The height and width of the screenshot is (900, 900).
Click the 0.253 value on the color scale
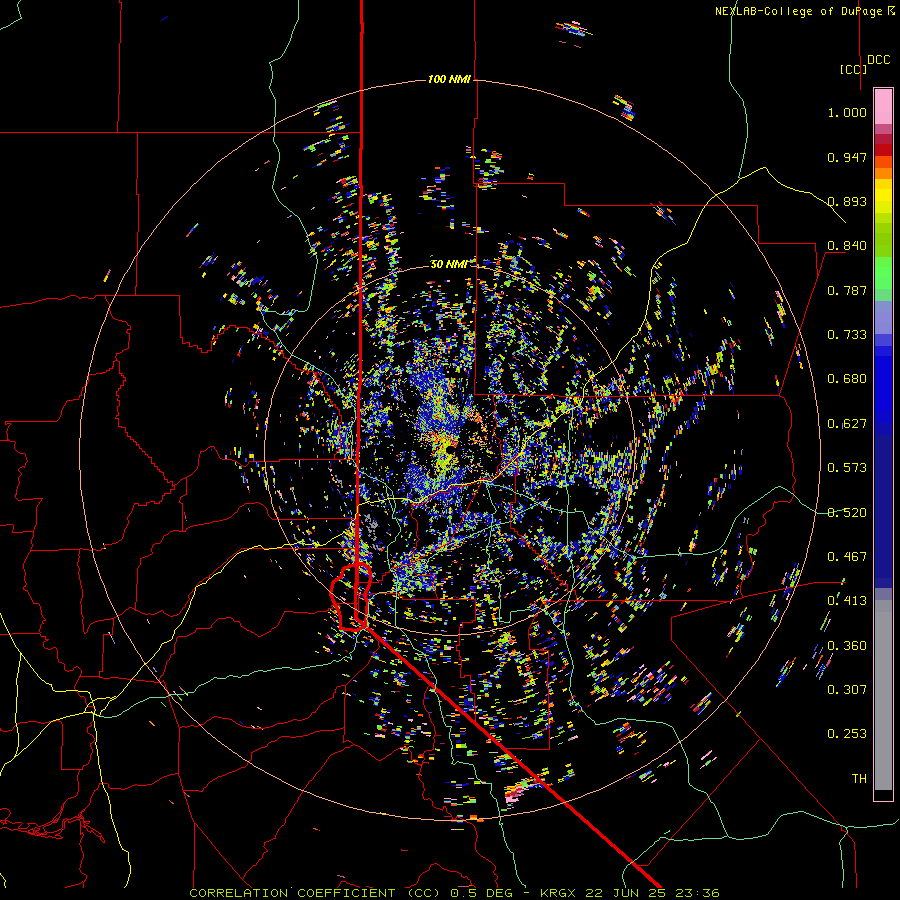coord(847,734)
